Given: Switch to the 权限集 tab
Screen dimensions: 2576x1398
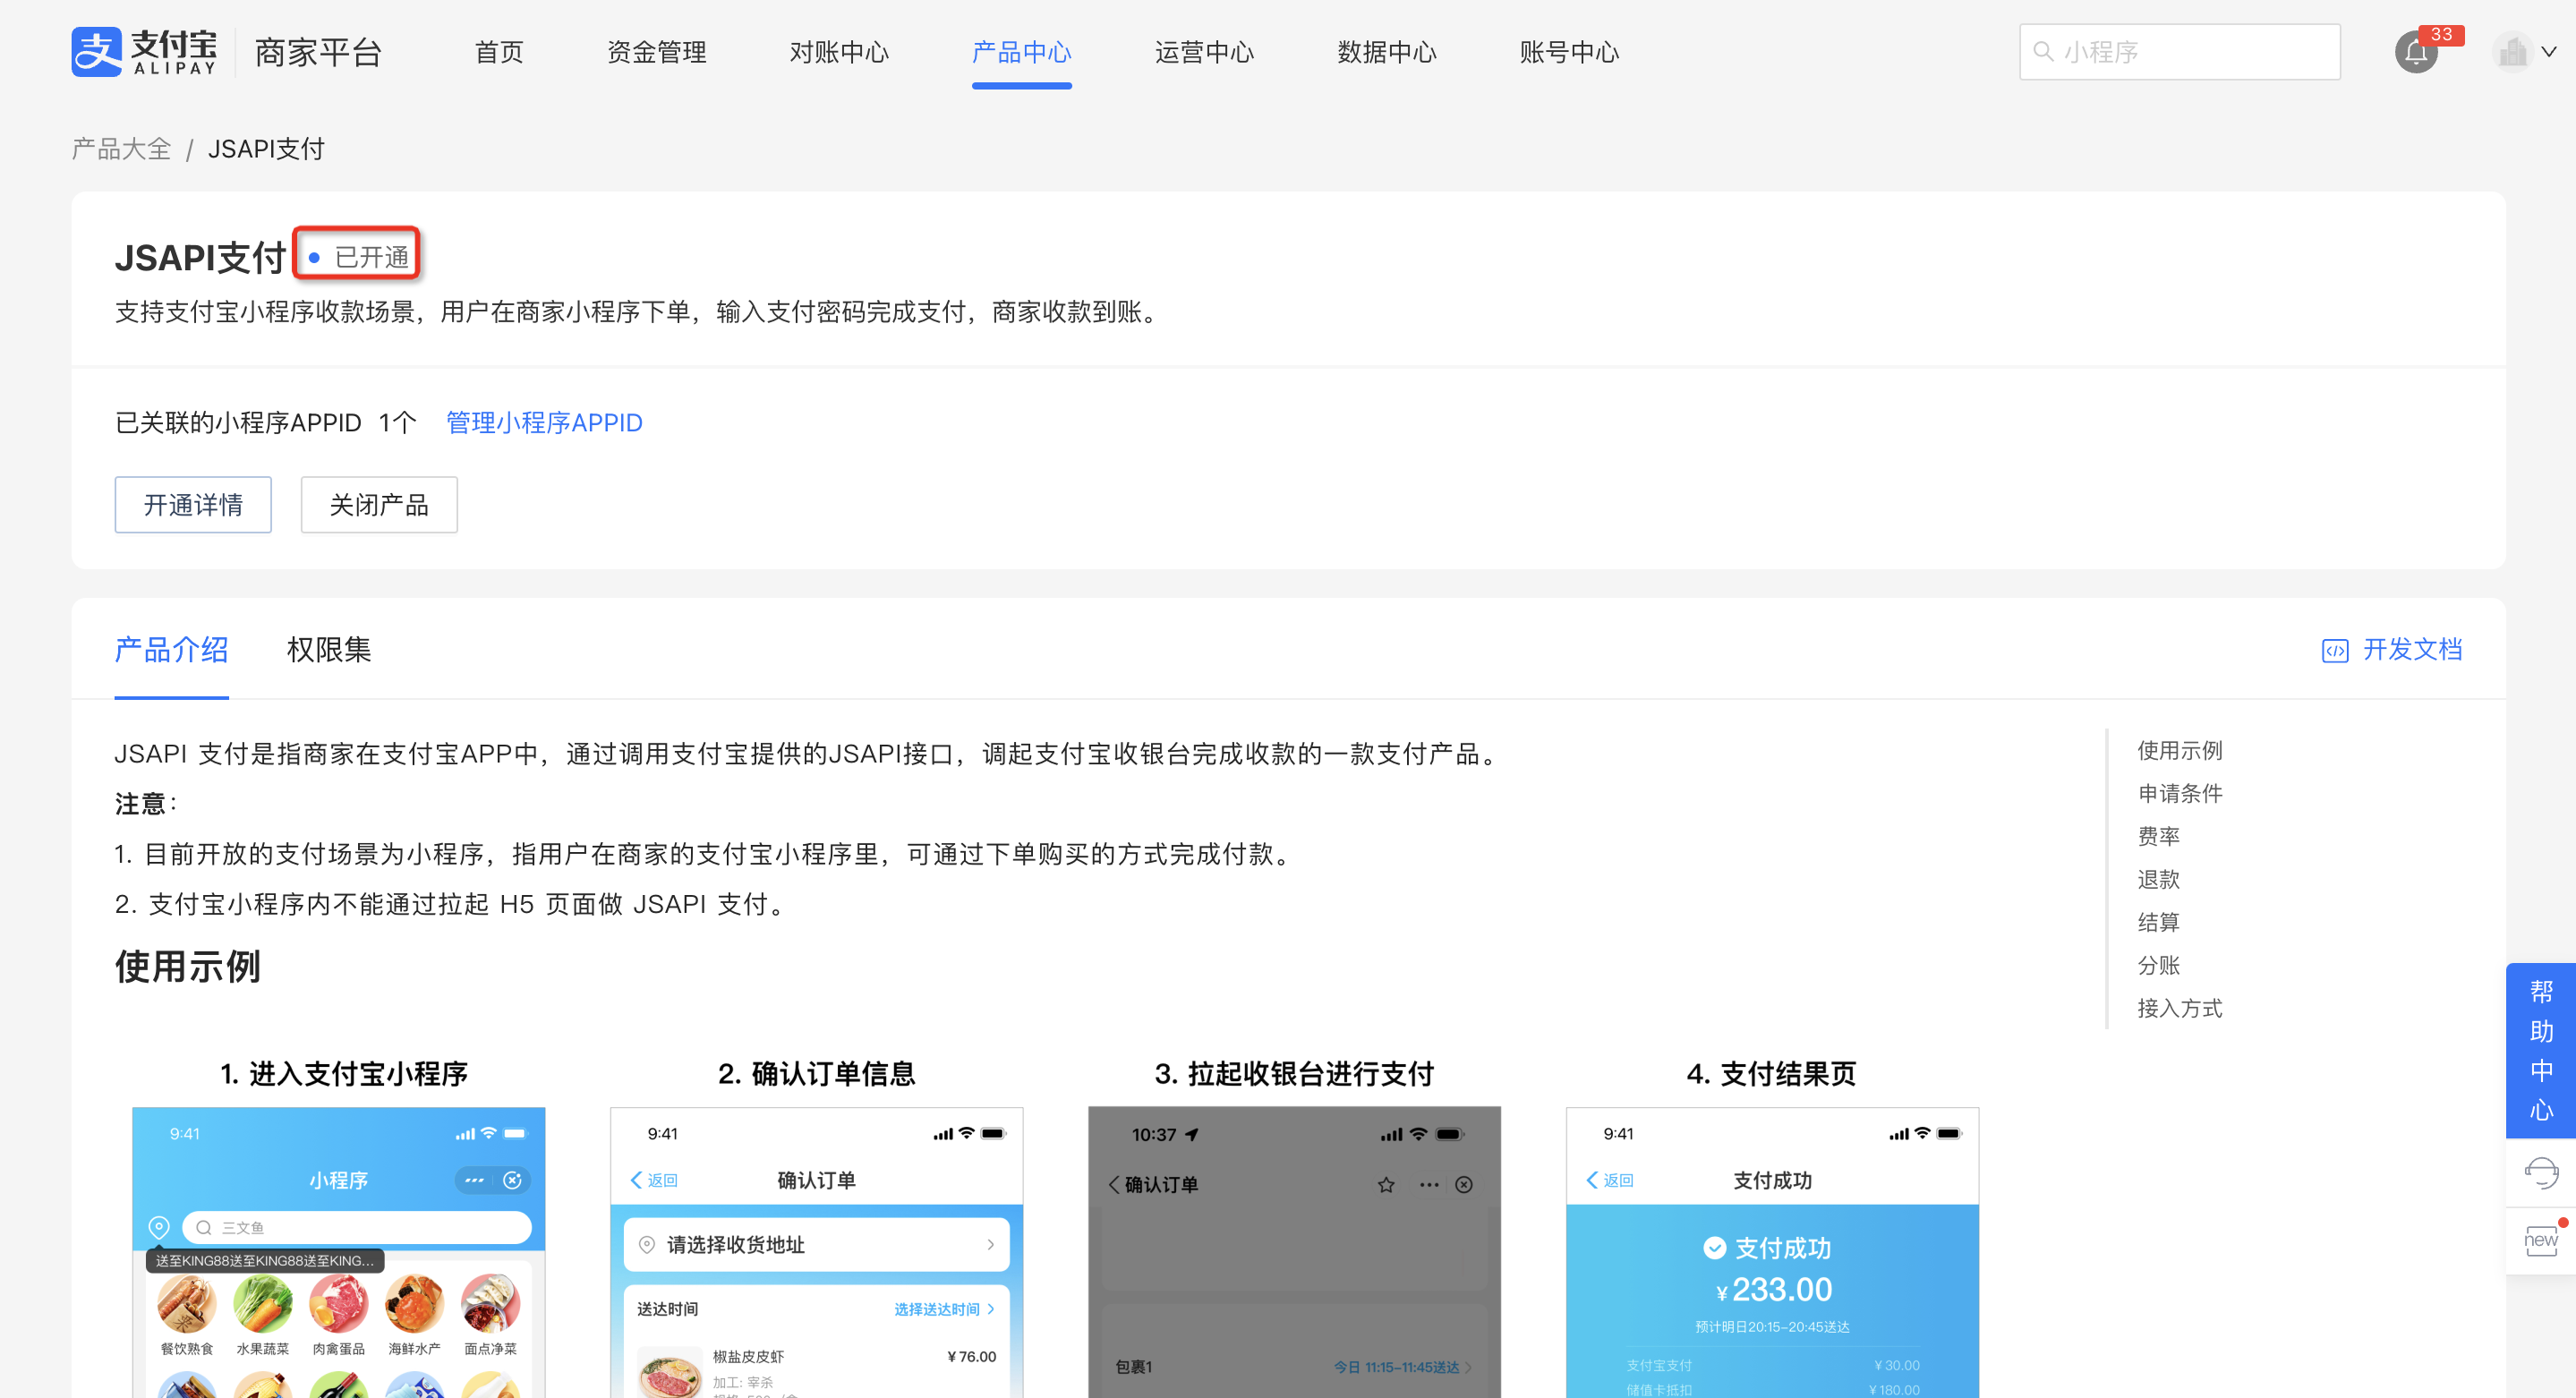Looking at the screenshot, I should click(x=328, y=650).
